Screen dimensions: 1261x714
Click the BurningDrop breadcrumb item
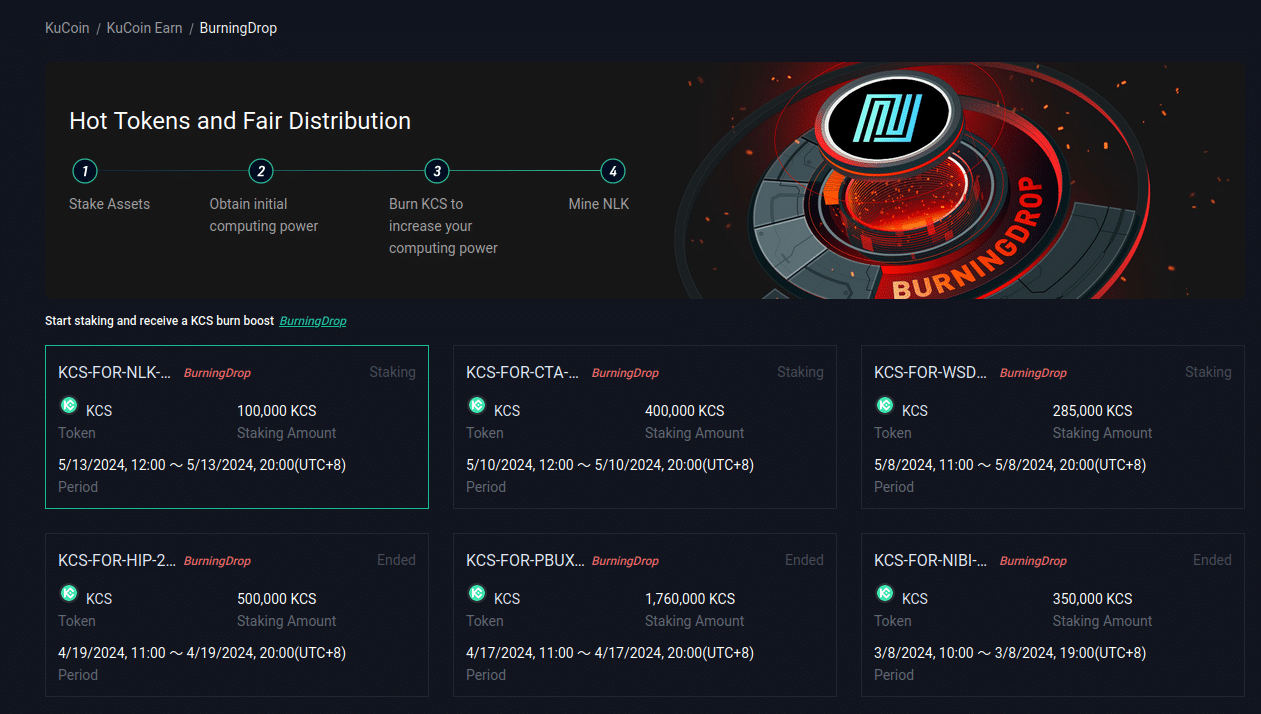coord(238,28)
